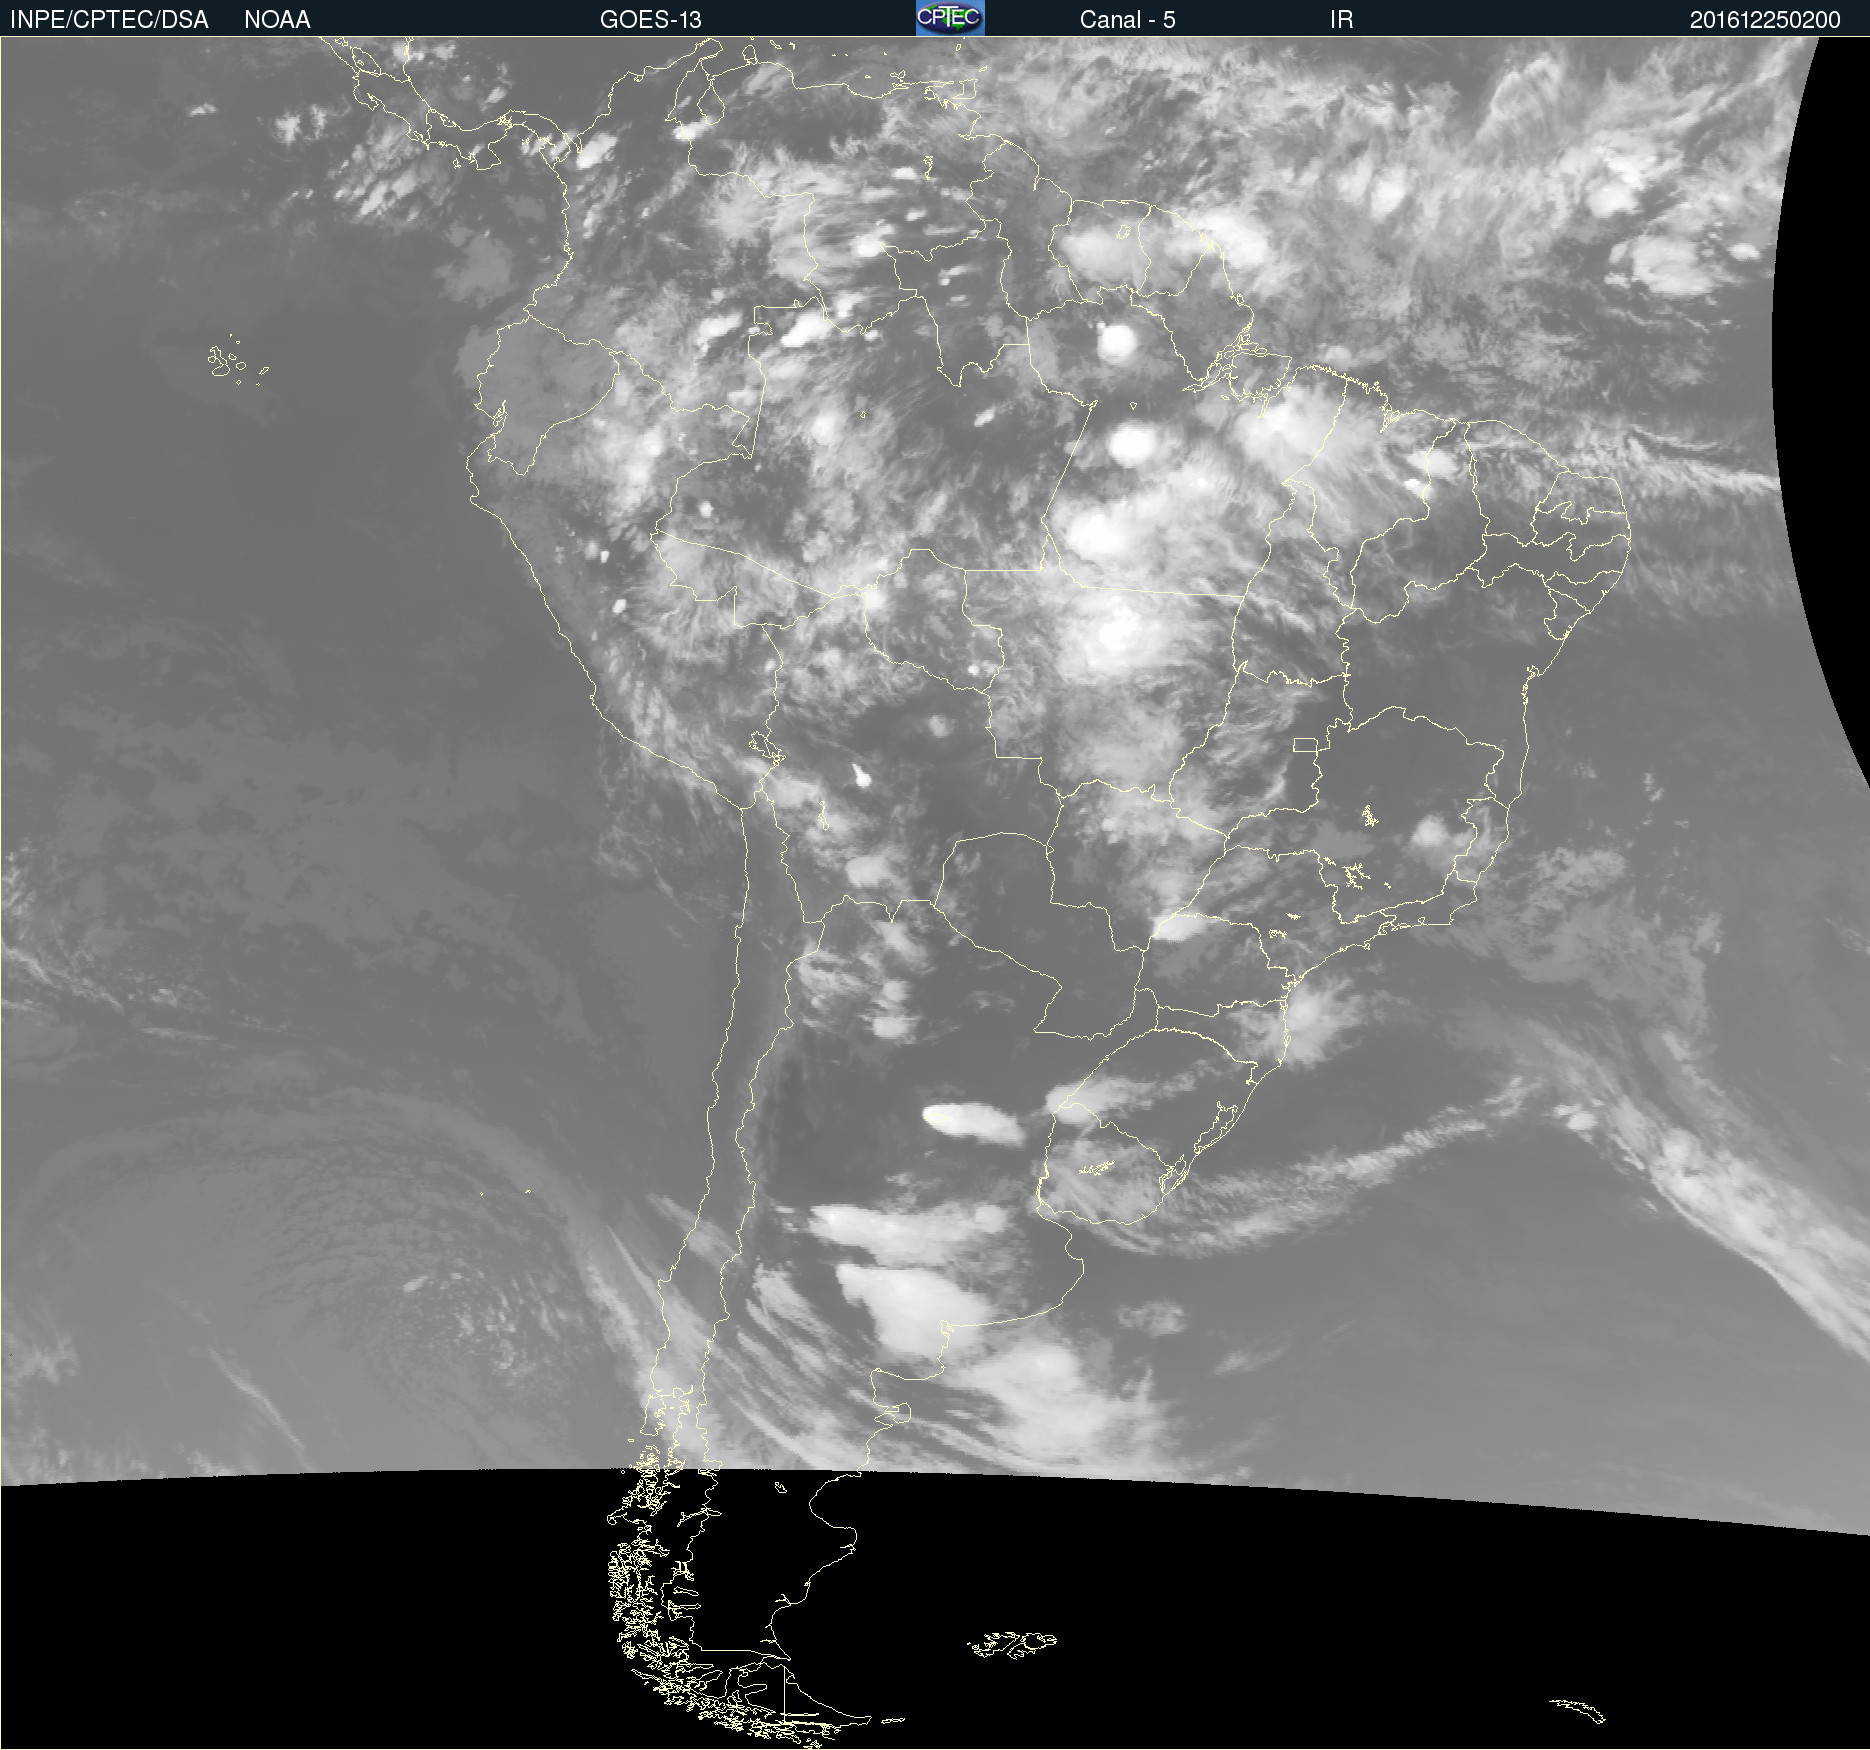Click the 'IR' band label
Viewport: 1870px width, 1750px height.
coord(1341,20)
